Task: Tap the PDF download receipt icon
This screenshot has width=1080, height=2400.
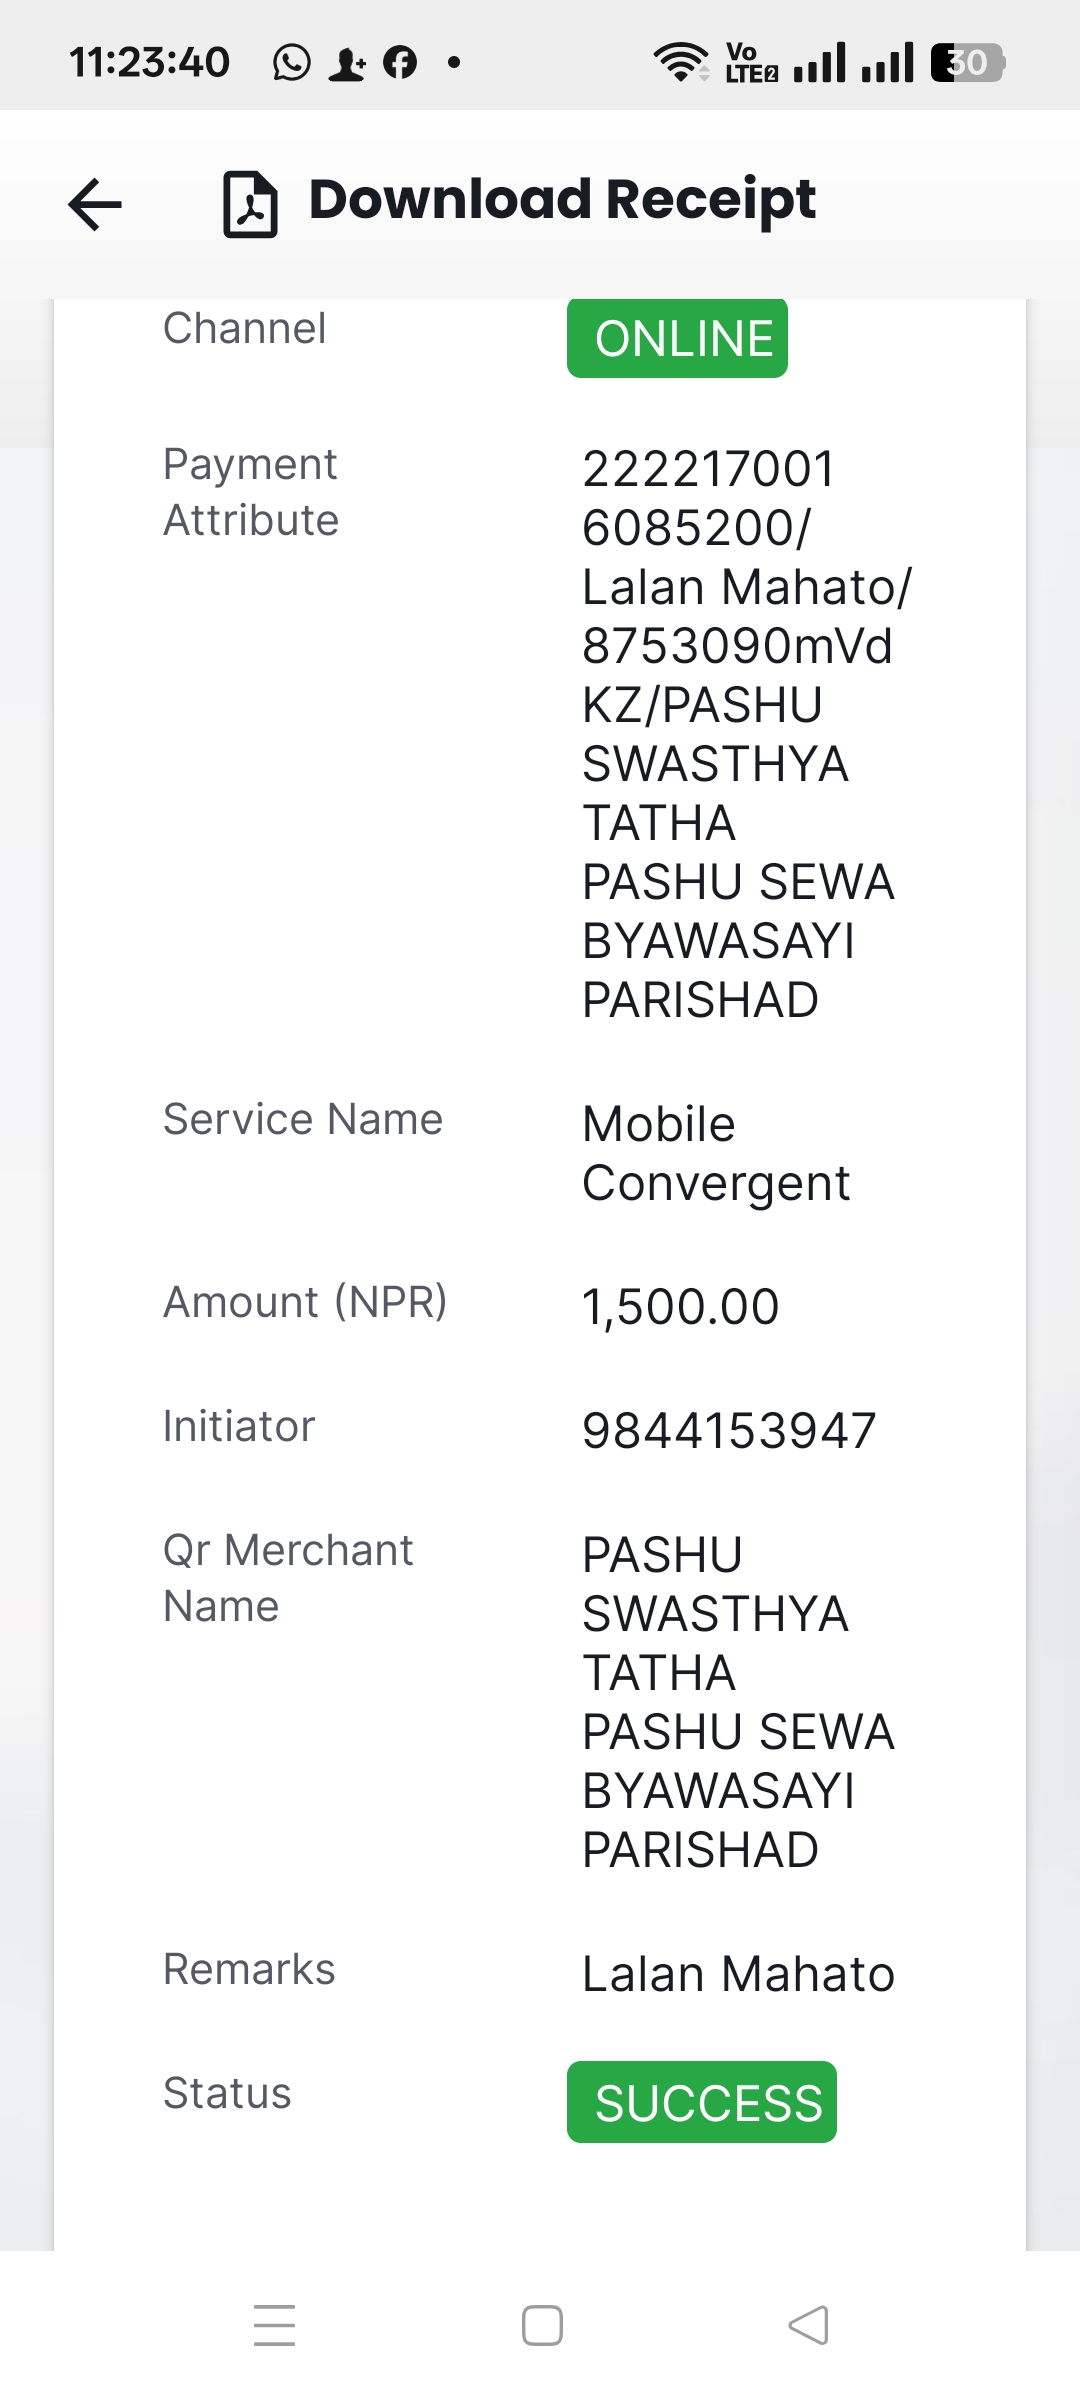Action: [x=250, y=204]
